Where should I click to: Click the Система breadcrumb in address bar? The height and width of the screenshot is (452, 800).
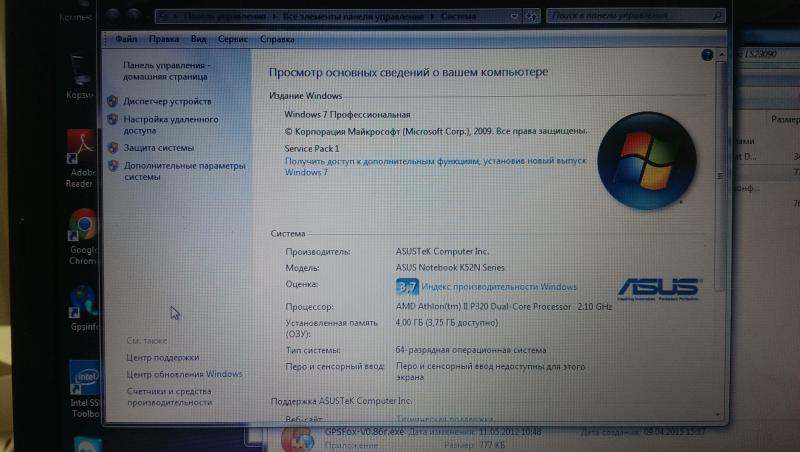click(458, 16)
